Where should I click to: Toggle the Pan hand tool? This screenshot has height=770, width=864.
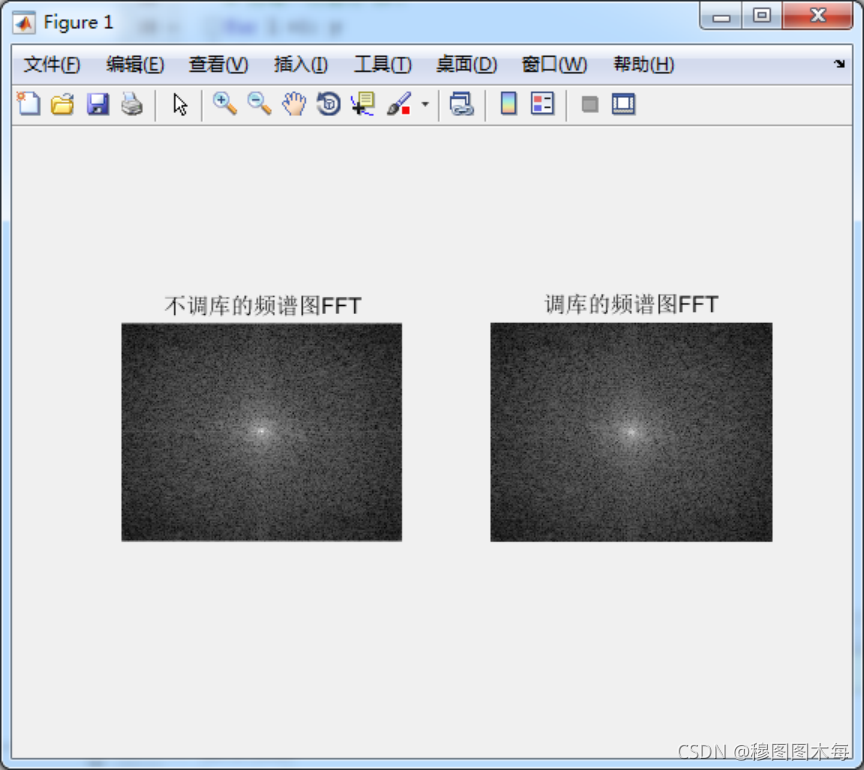pos(293,103)
